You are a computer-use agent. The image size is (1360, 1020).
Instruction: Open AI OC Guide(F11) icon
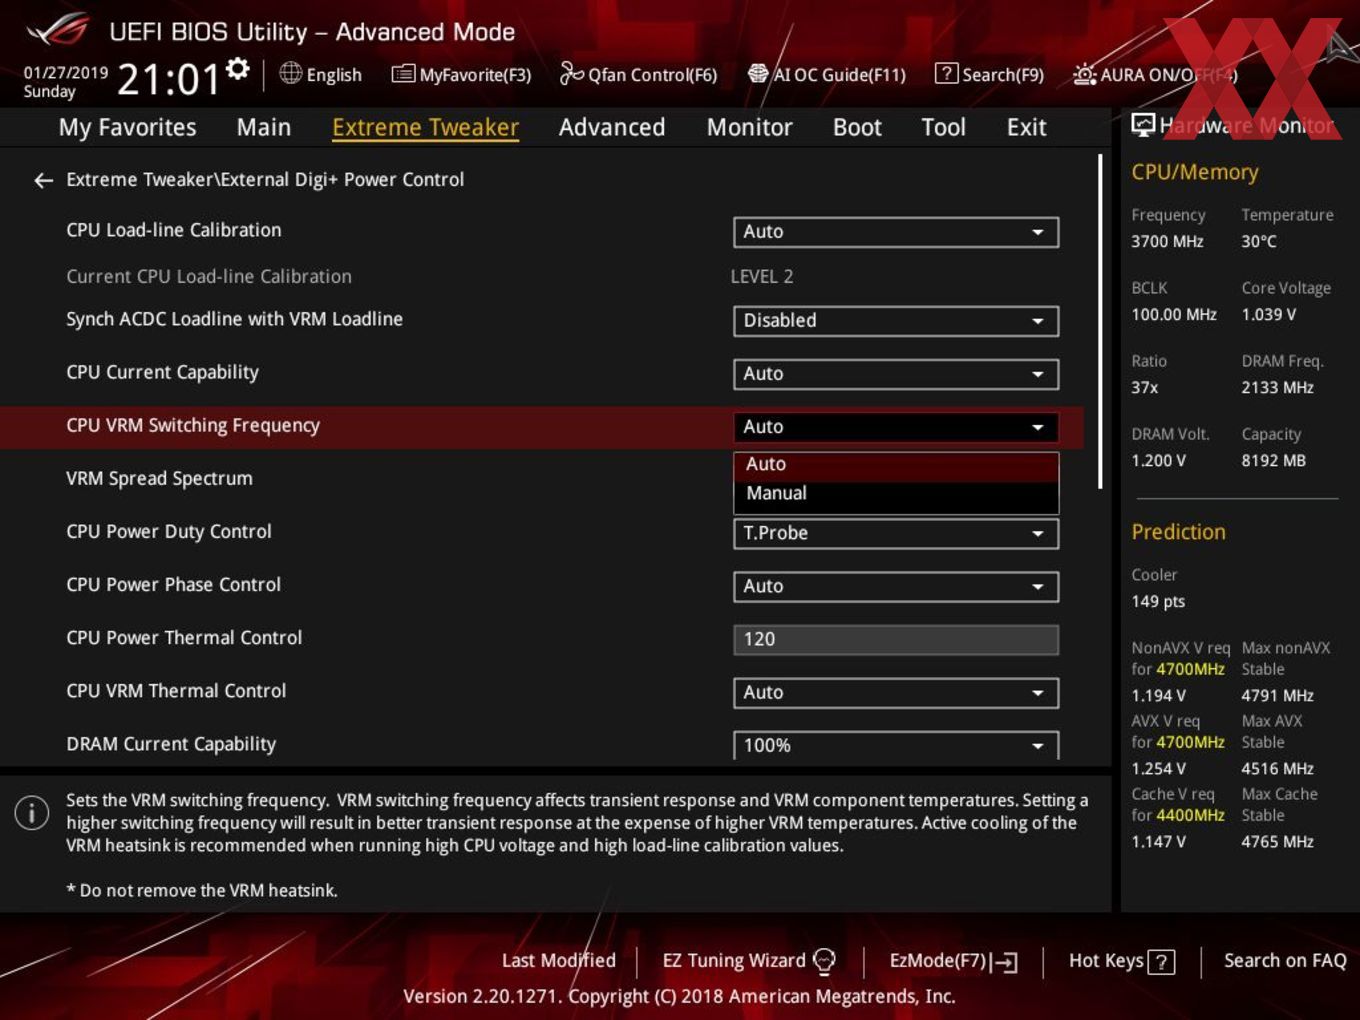(758, 73)
